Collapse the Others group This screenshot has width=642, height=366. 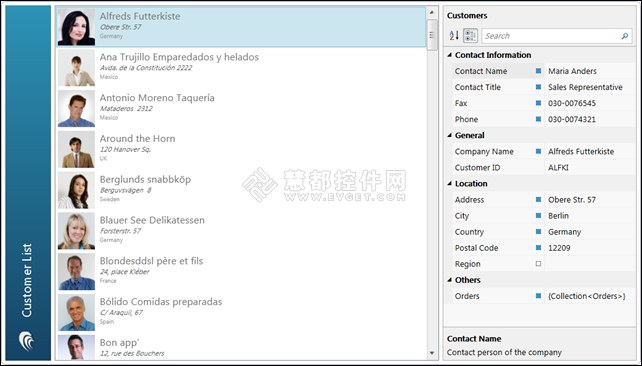tap(450, 280)
